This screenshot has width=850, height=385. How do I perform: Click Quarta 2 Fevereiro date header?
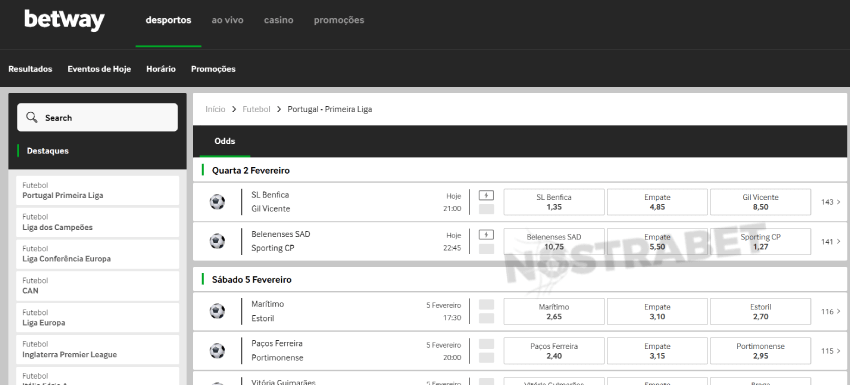(251, 170)
